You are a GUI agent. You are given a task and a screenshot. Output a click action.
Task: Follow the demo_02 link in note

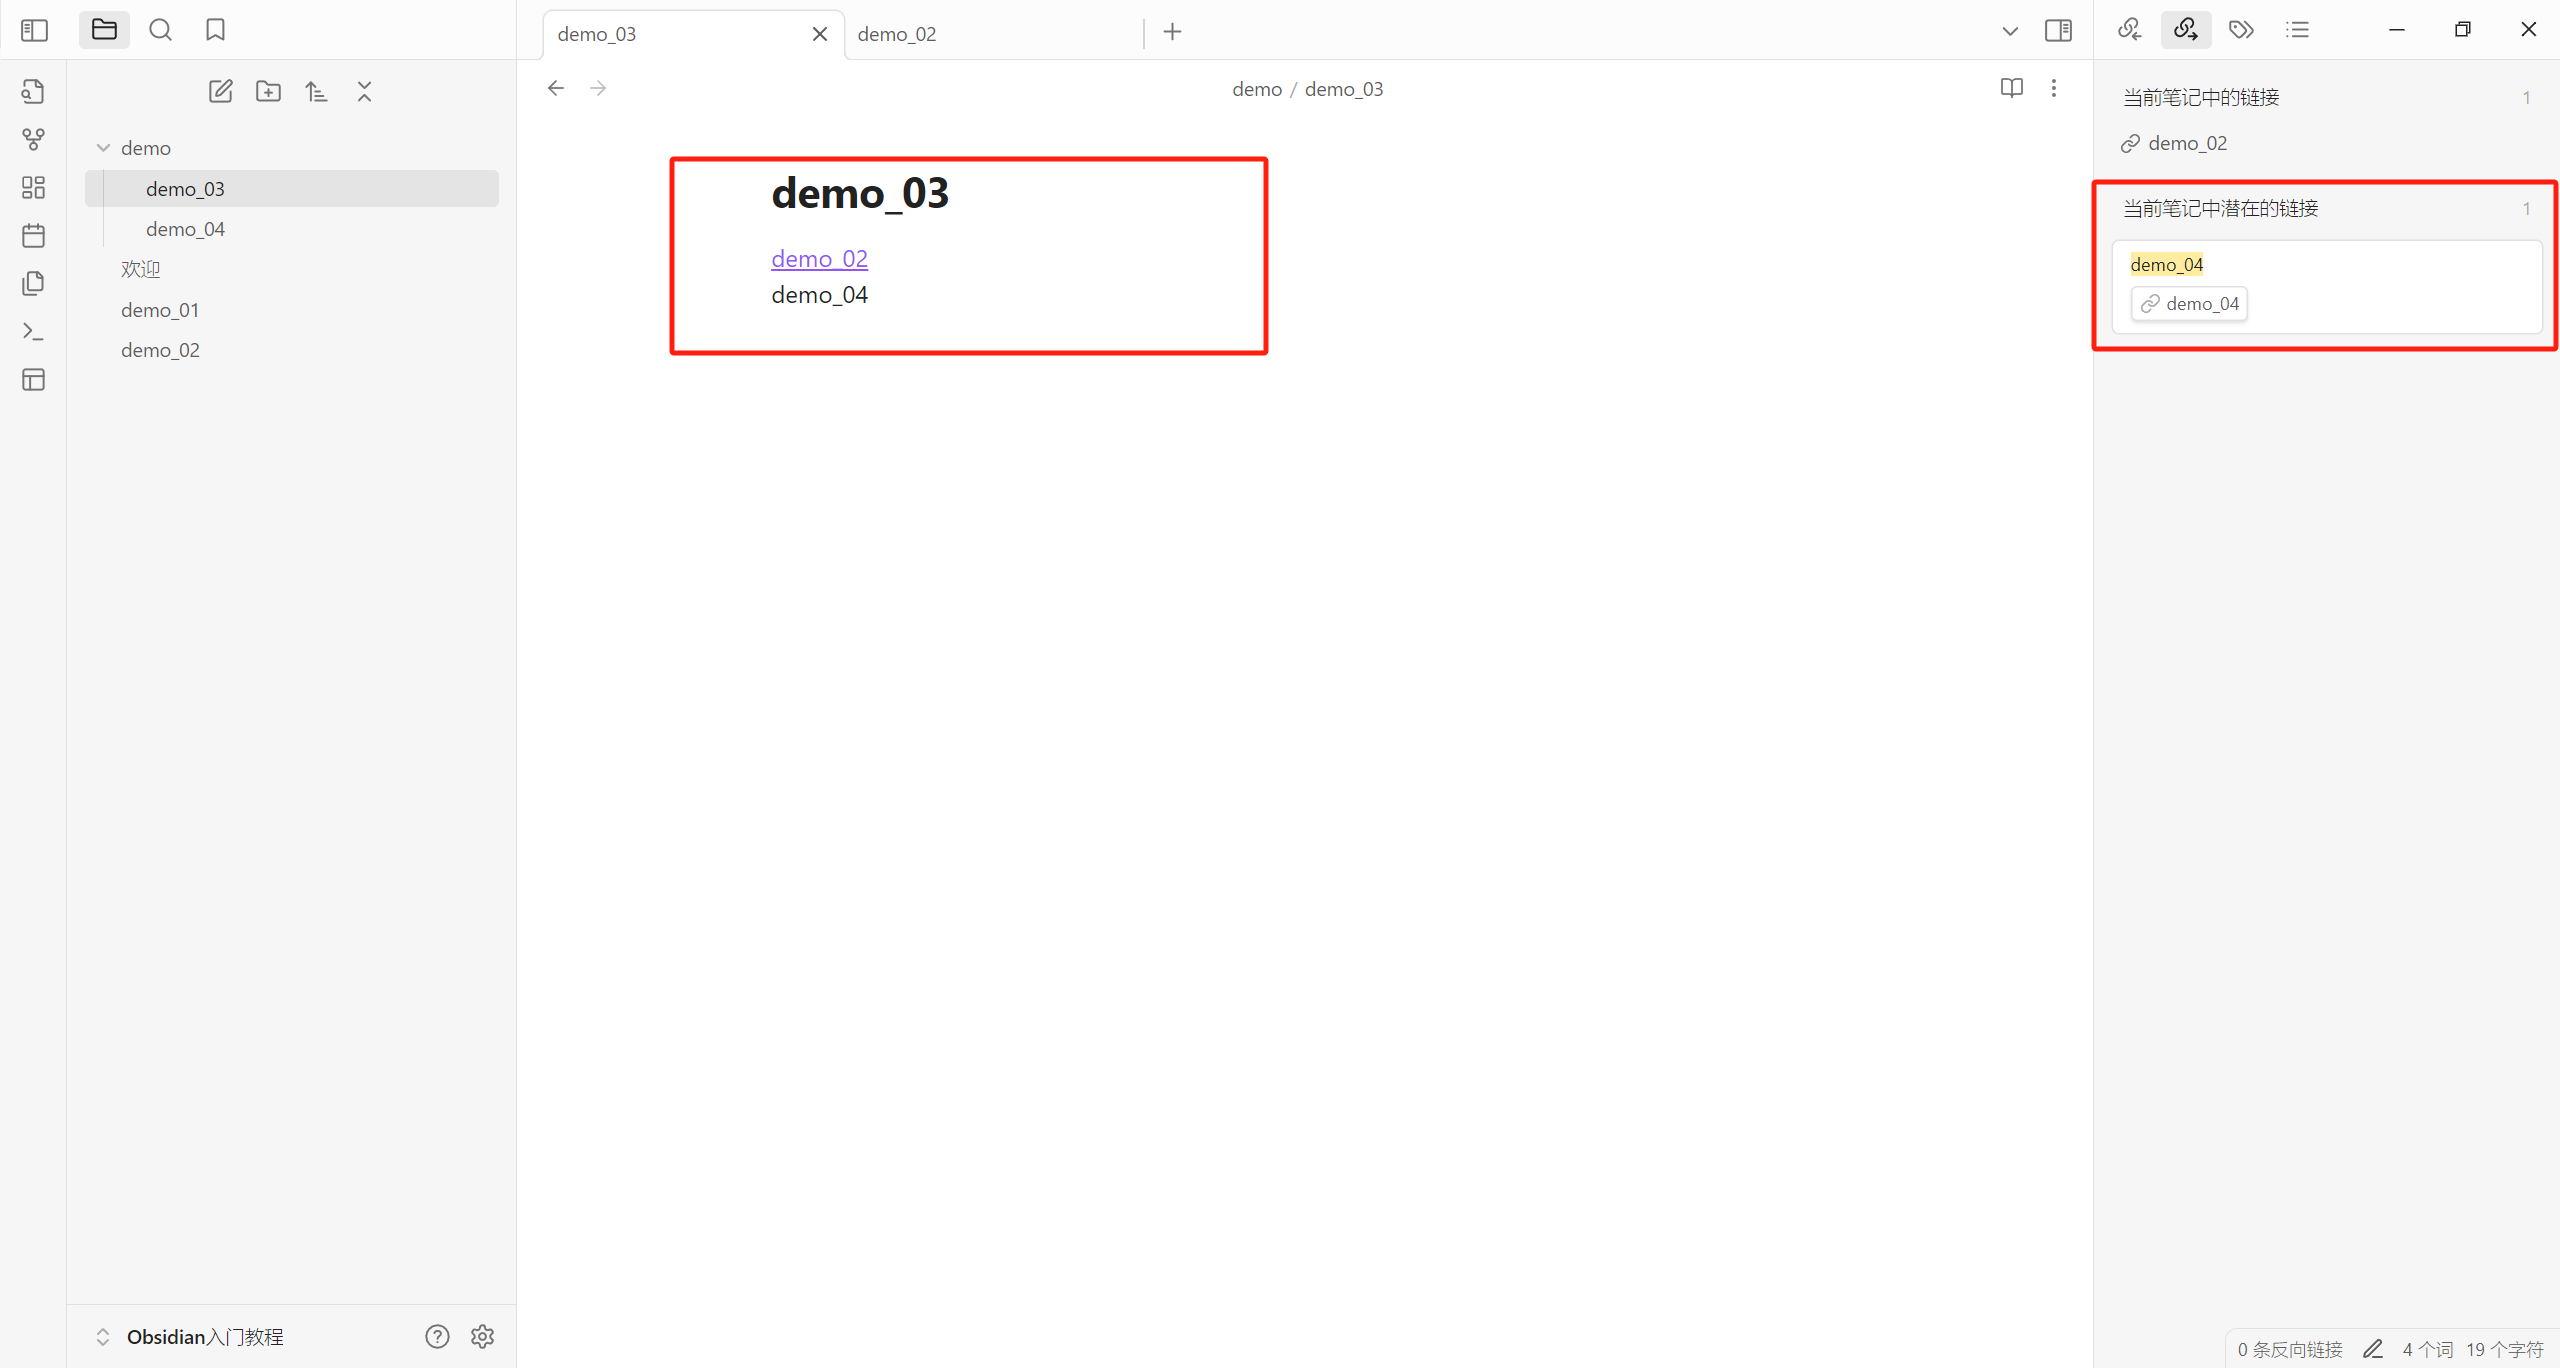[x=819, y=259]
